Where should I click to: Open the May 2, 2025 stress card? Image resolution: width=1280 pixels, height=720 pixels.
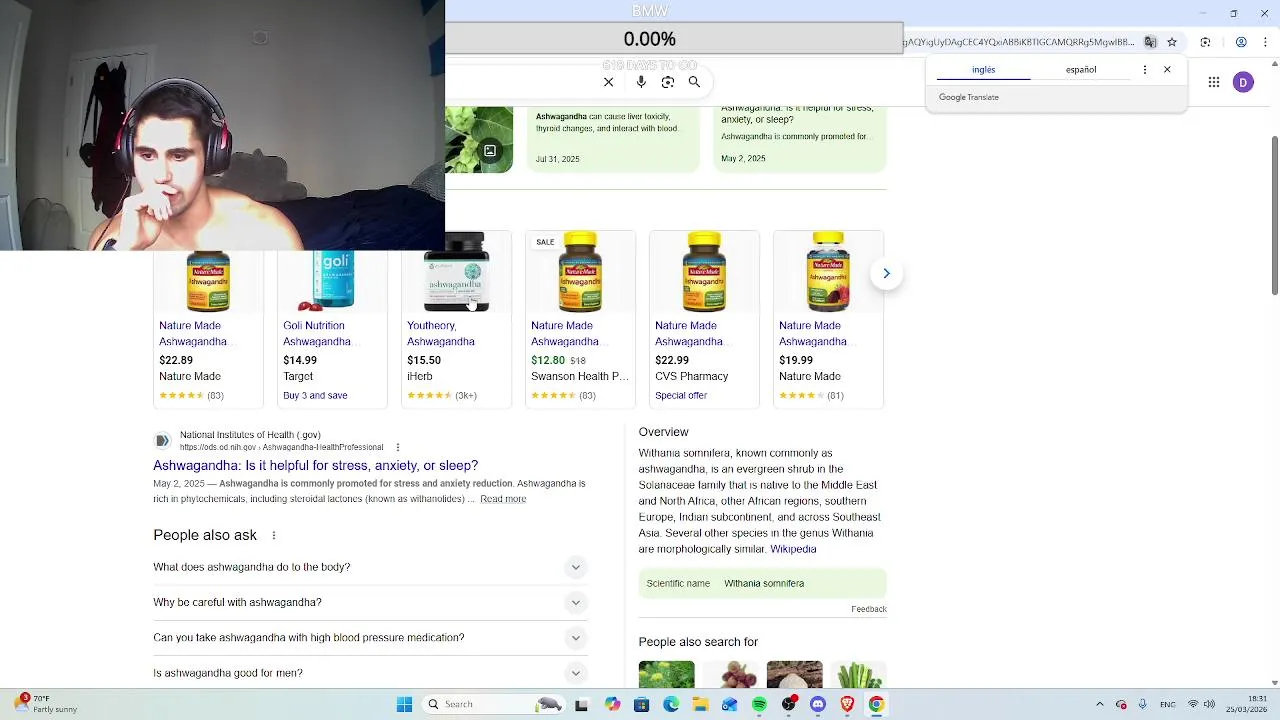(x=800, y=140)
